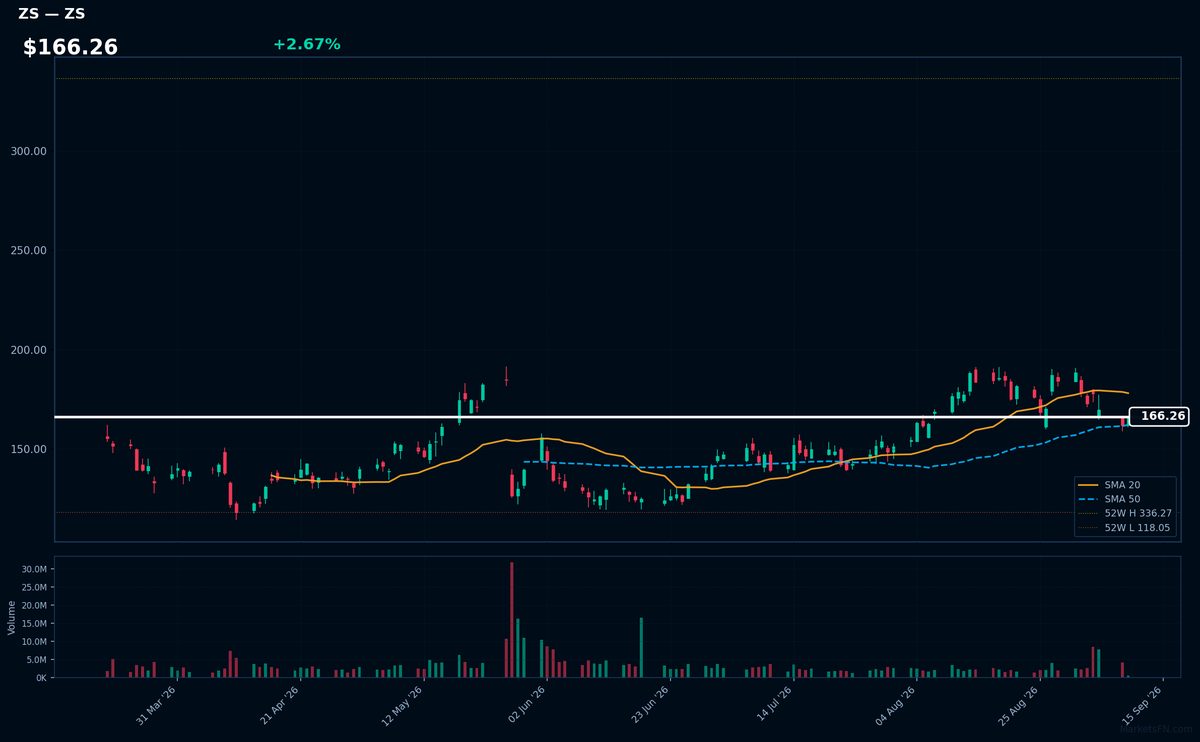Click the 14 Jul '26 date label
The height and width of the screenshot is (742, 1200).
pos(774,705)
